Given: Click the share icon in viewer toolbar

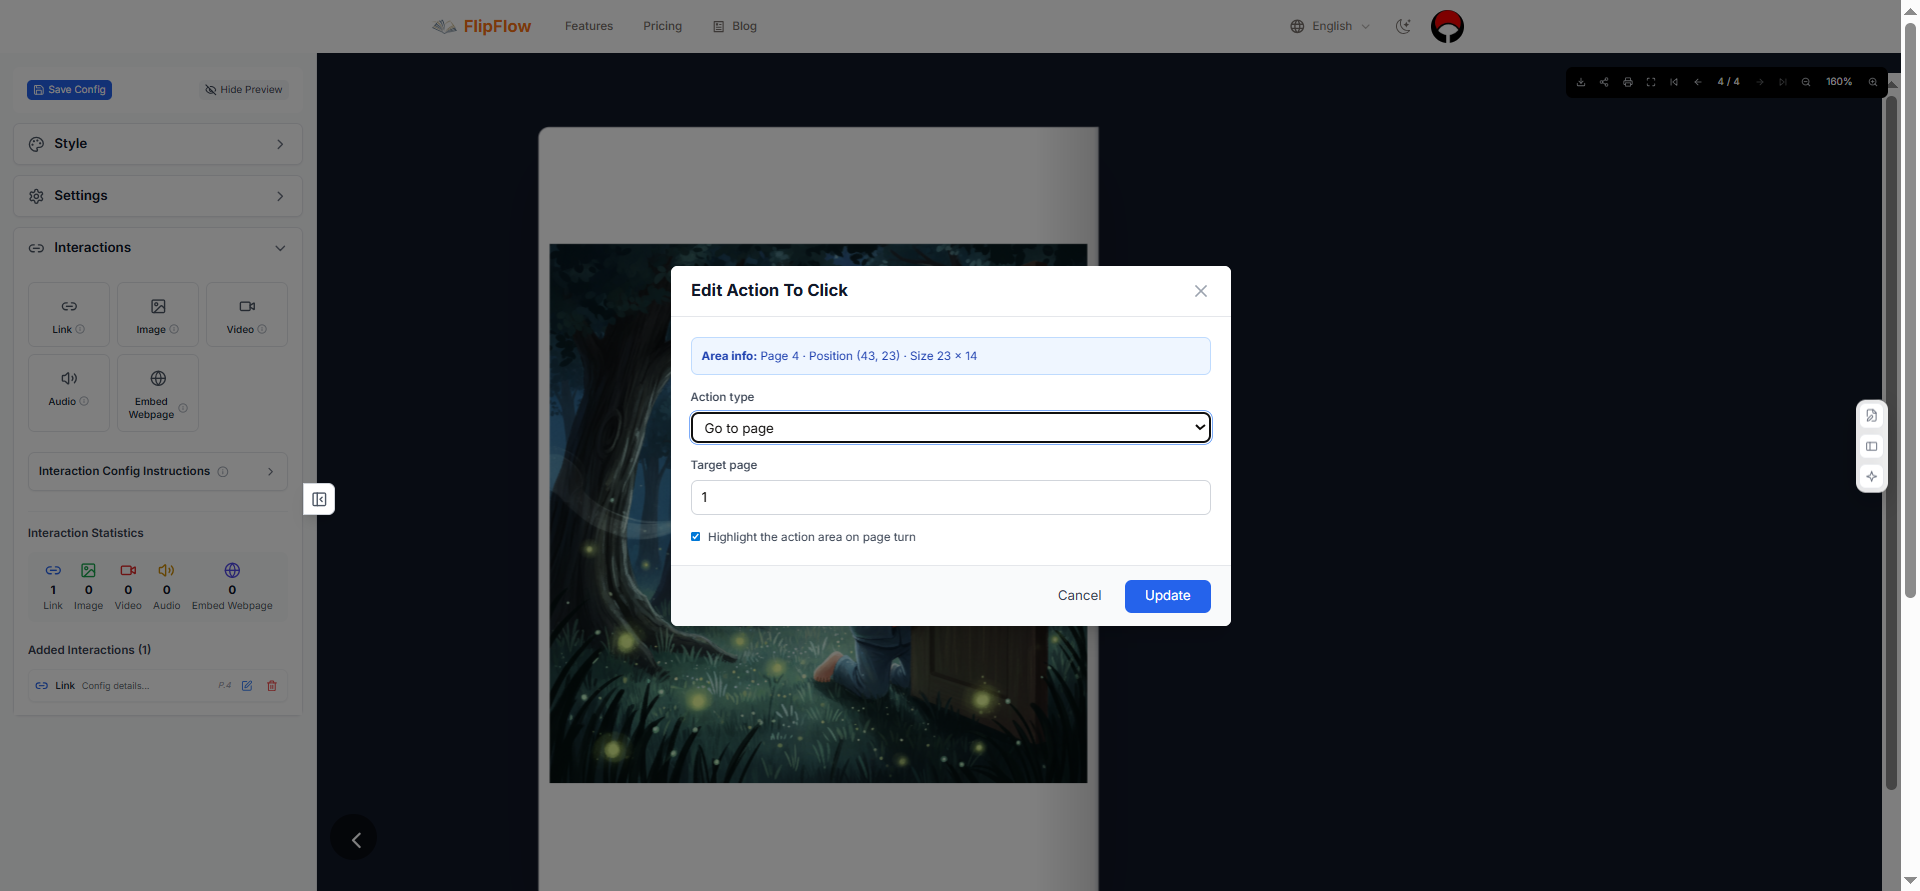Looking at the screenshot, I should 1604,82.
